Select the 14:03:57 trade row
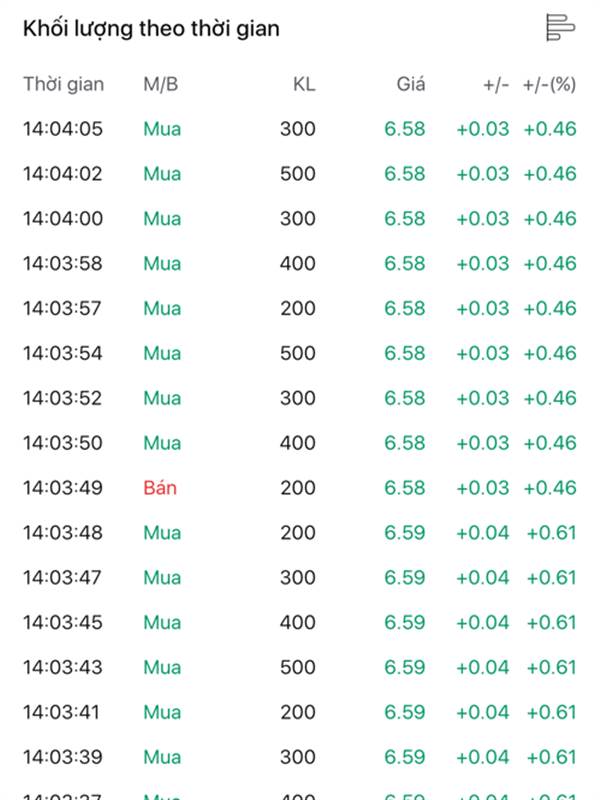 coord(300,309)
